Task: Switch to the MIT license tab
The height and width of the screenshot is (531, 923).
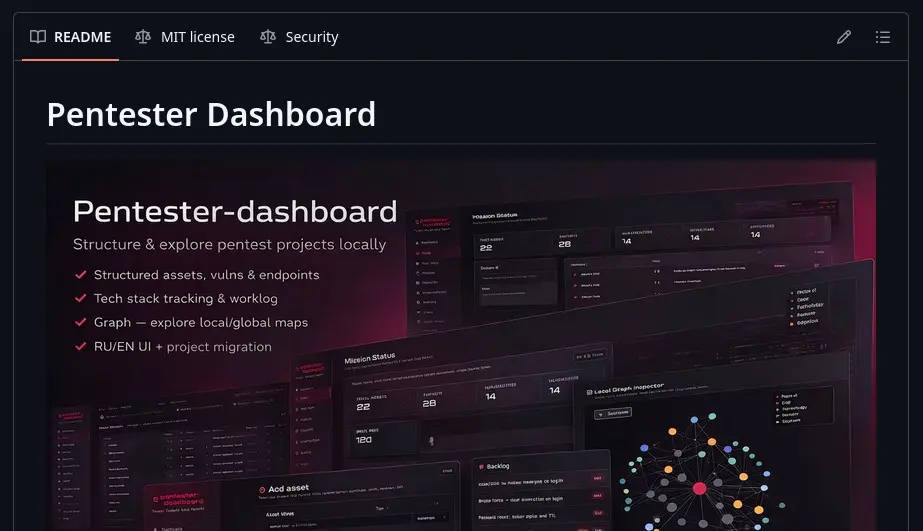Action: (x=185, y=37)
